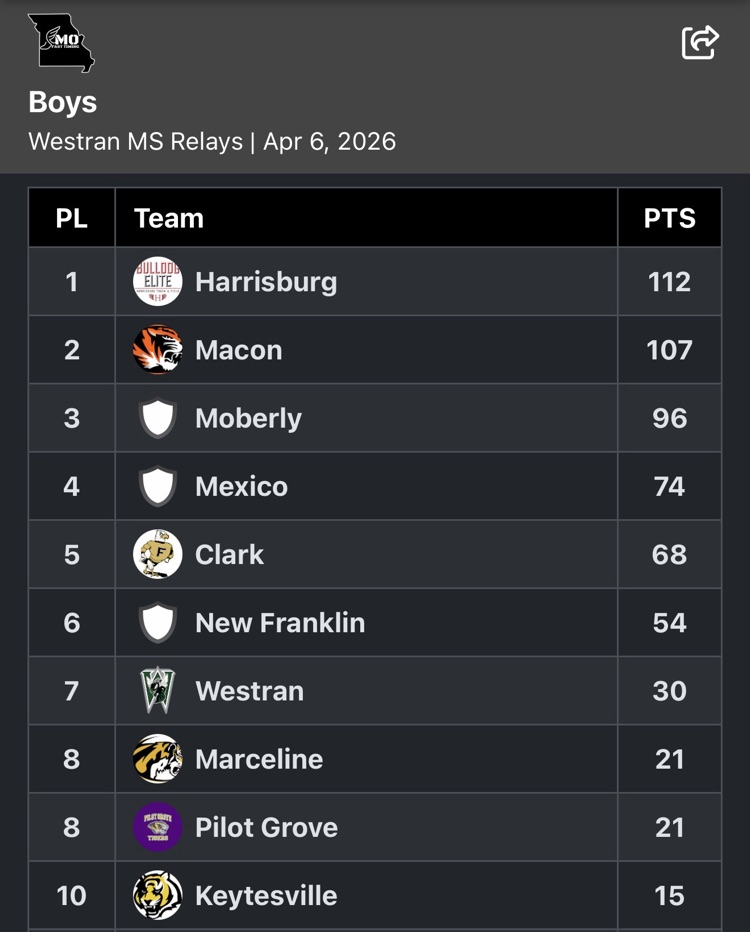The image size is (750, 932).
Task: Select the Marceline tiger logo
Action: coord(158,759)
